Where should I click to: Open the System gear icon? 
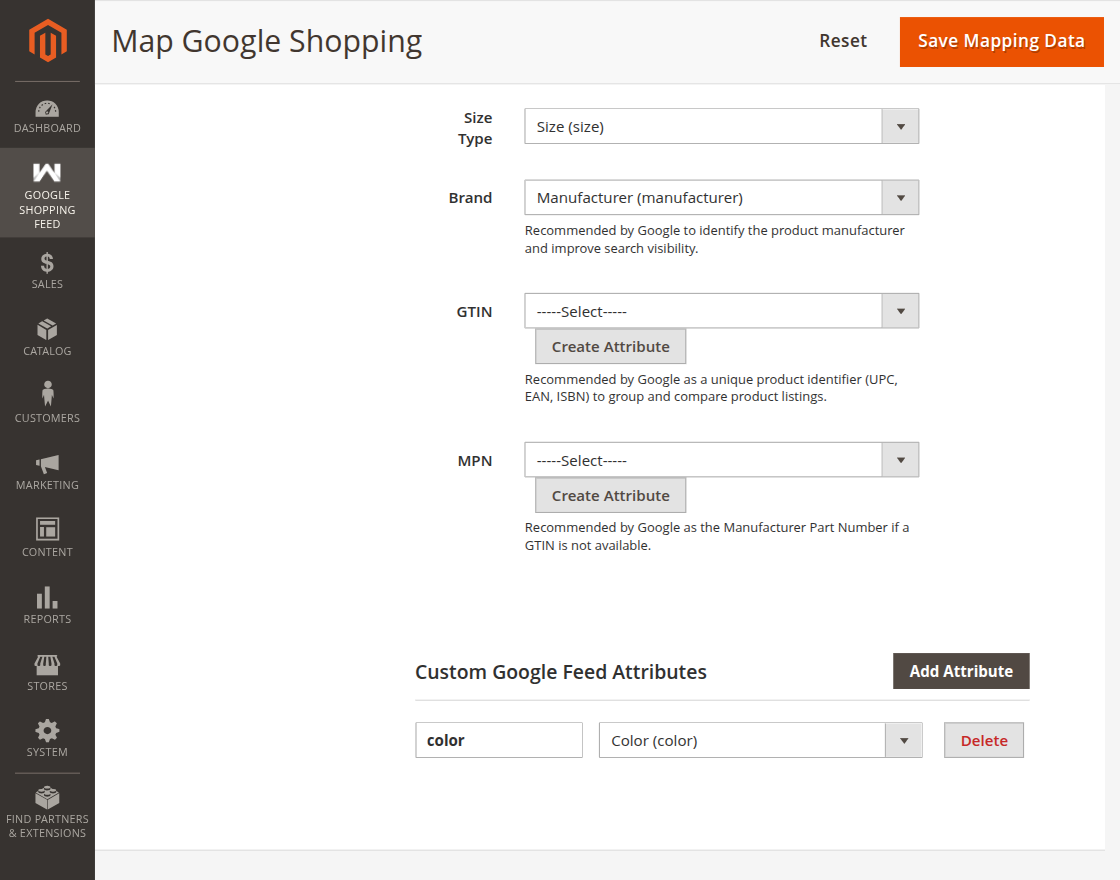47,731
